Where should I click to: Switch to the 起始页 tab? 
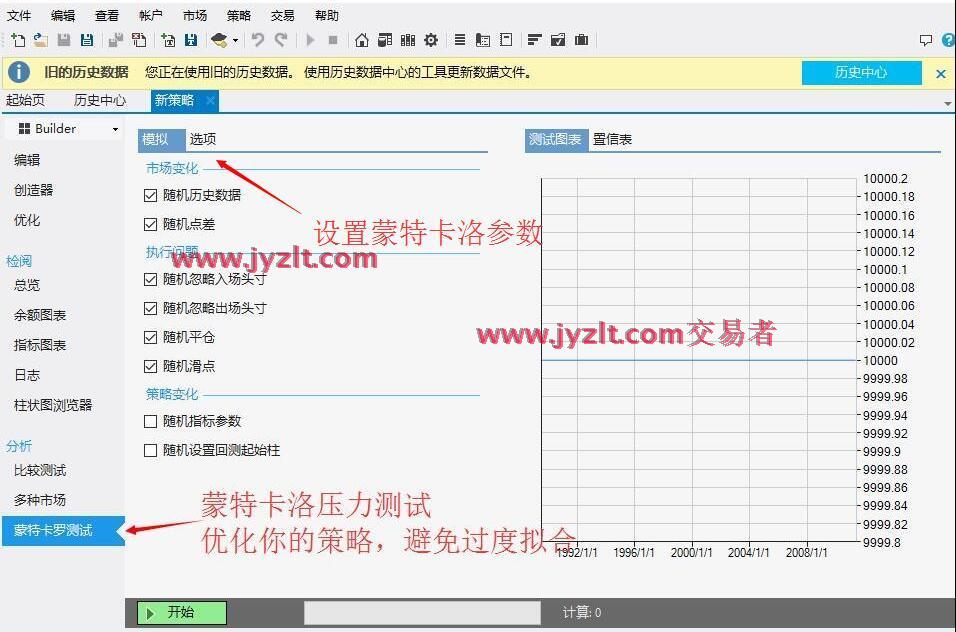(x=26, y=100)
